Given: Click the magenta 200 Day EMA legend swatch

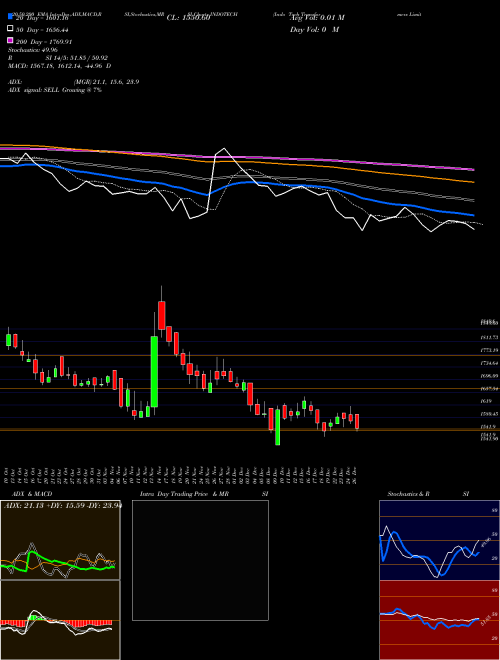Looking at the screenshot, I should click(x=10, y=40).
